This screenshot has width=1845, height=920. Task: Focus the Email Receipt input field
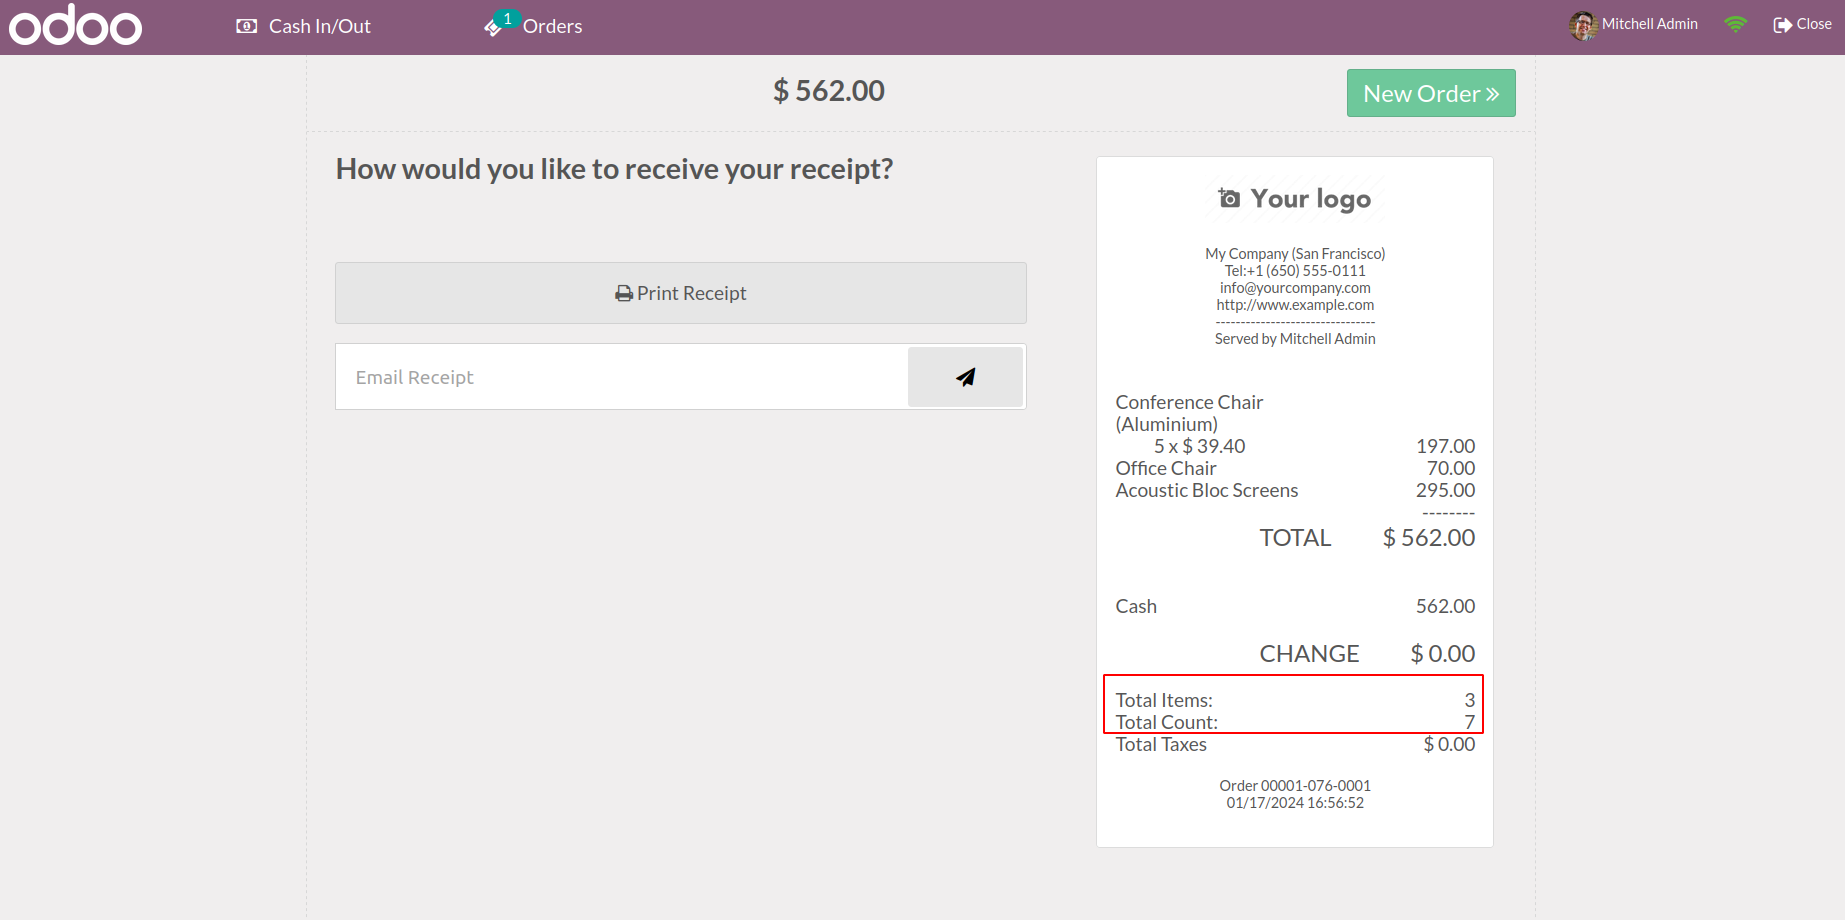[x=621, y=377]
